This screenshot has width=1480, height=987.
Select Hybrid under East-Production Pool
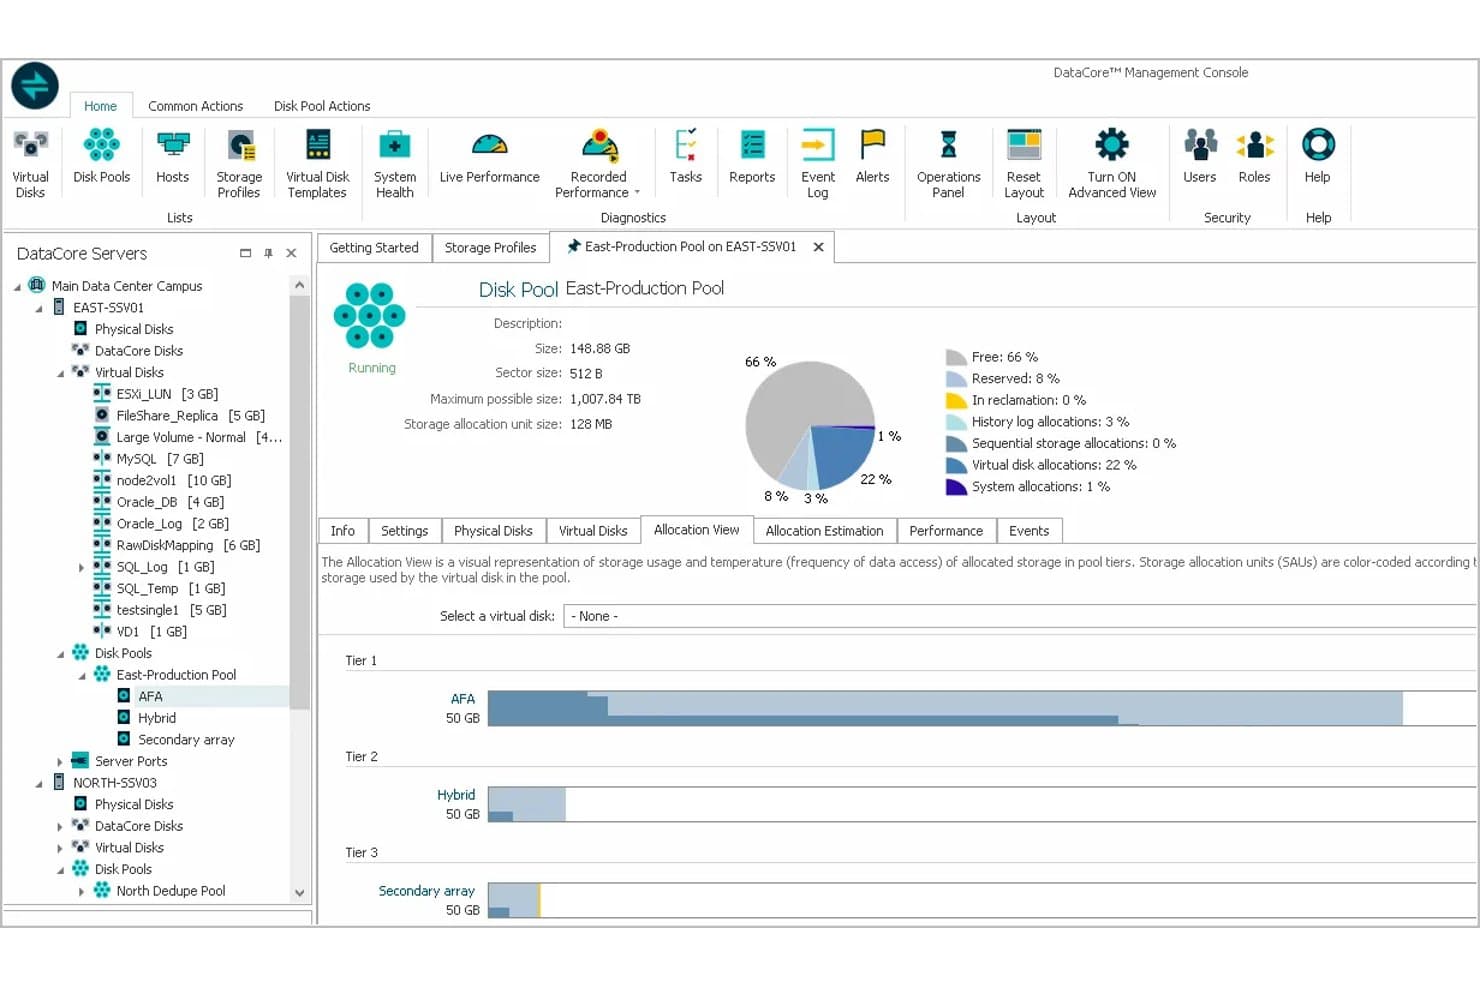pos(157,718)
